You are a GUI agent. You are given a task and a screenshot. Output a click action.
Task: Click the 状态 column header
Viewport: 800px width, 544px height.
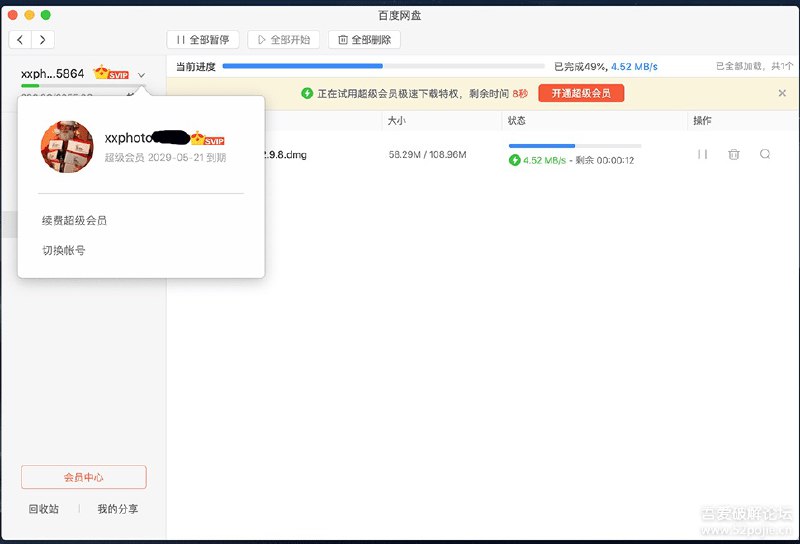516,121
